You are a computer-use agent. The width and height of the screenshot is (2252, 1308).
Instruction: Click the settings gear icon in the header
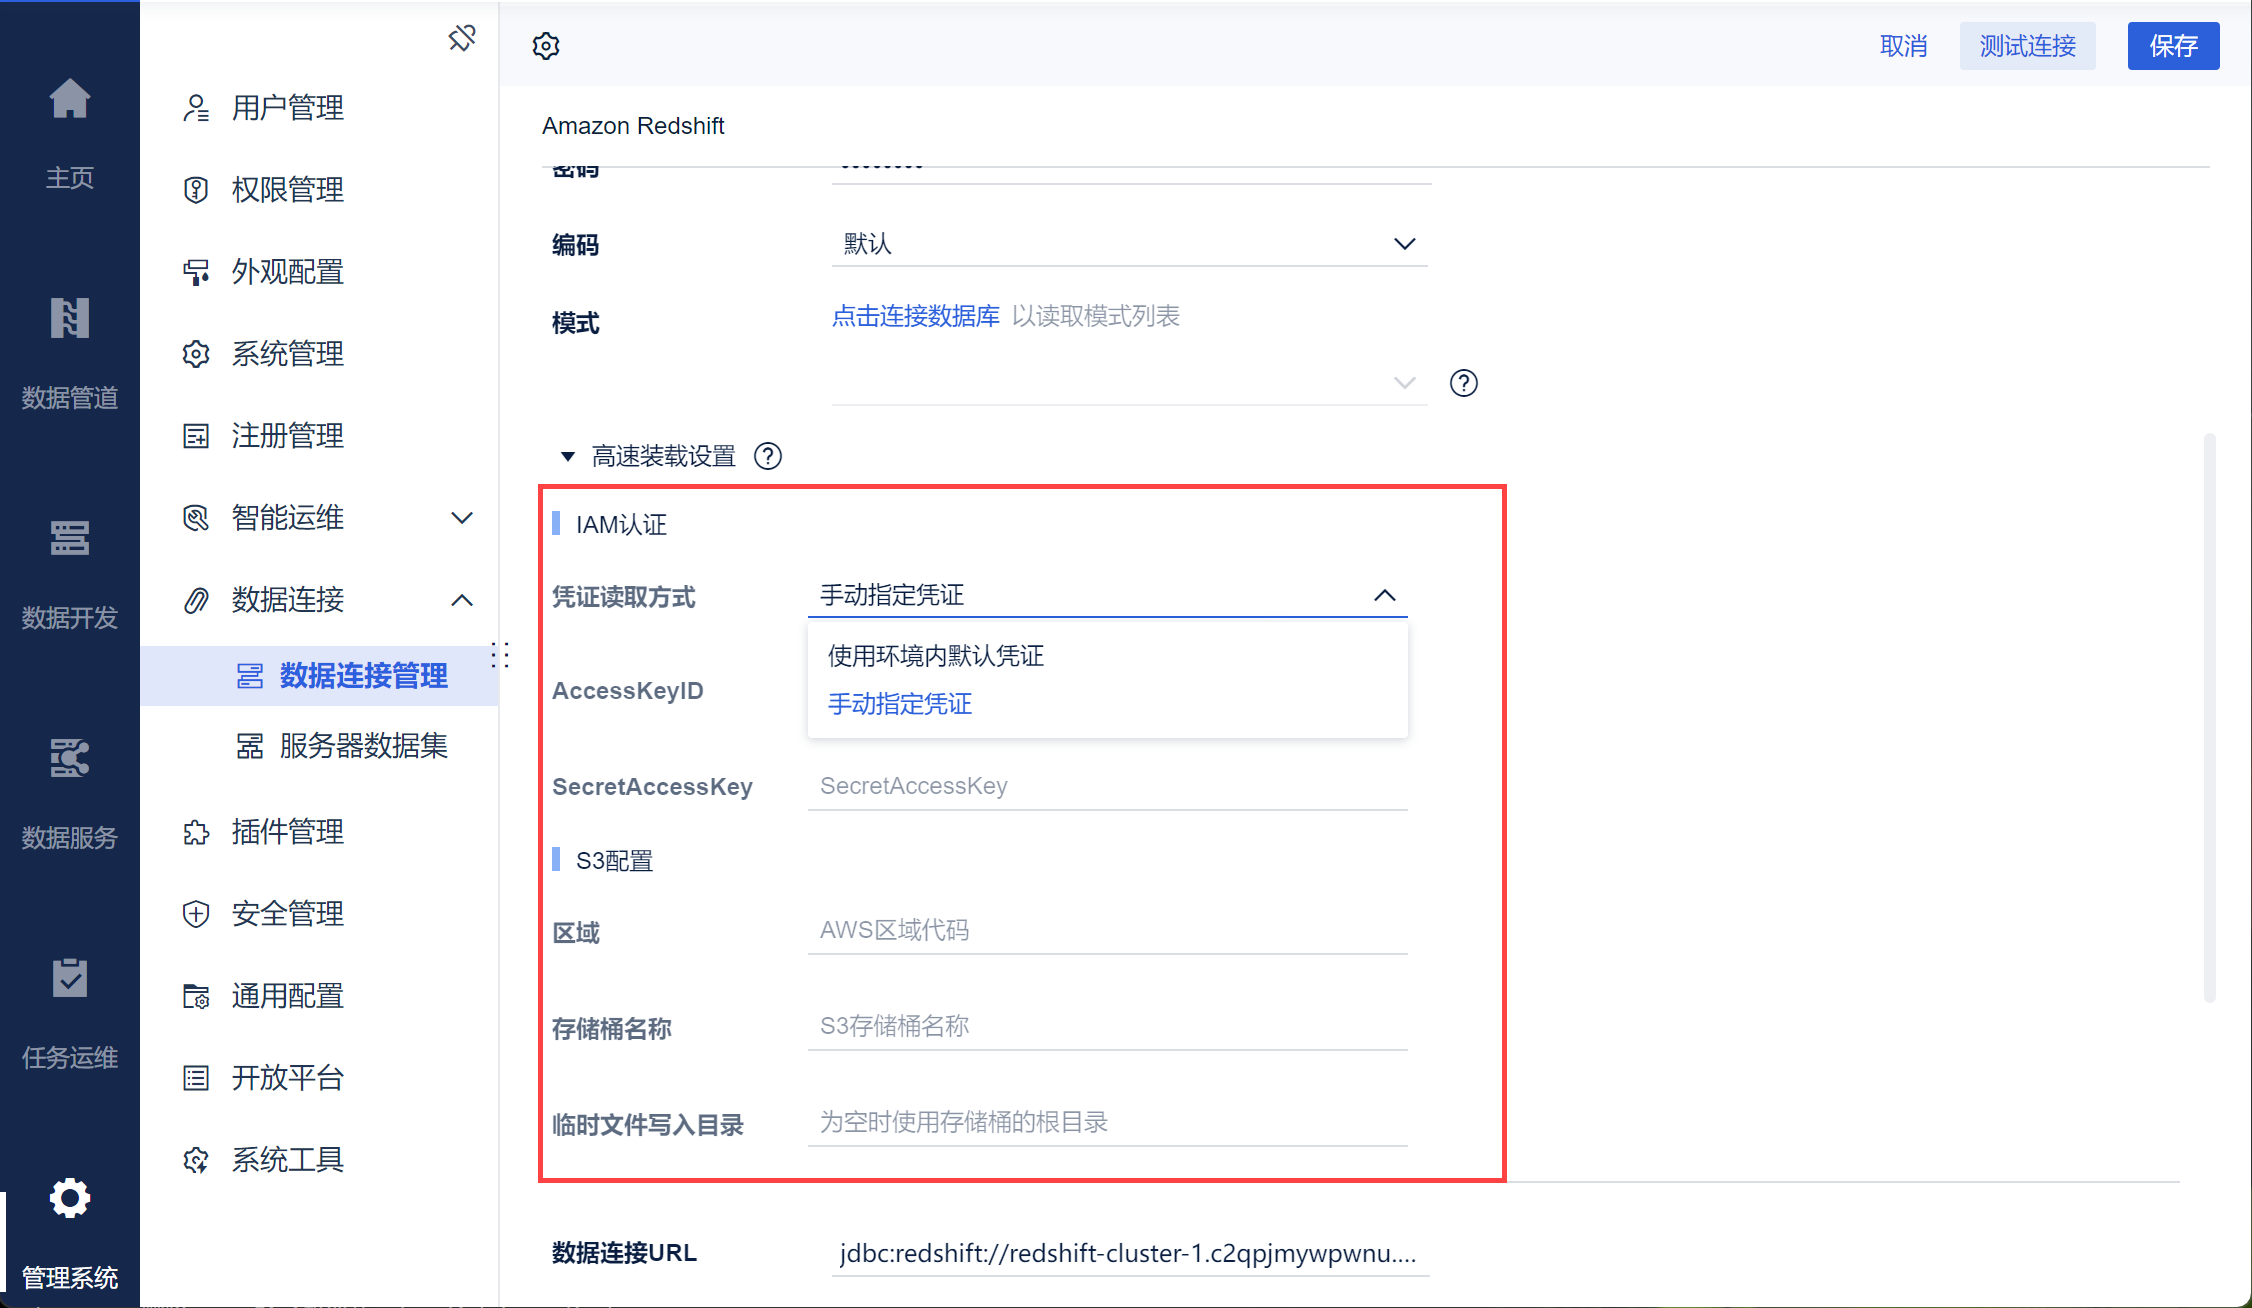pyautogui.click(x=546, y=46)
